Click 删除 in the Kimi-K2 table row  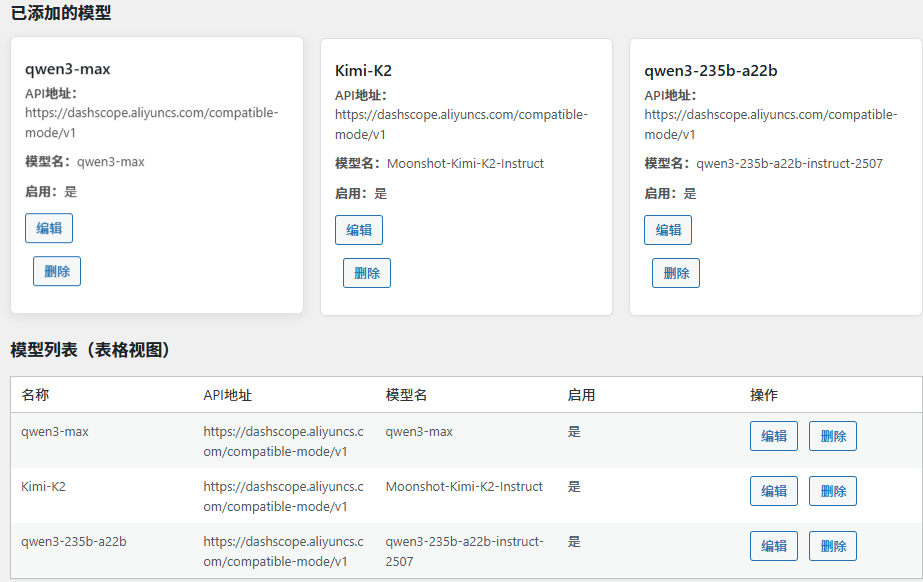pos(833,491)
